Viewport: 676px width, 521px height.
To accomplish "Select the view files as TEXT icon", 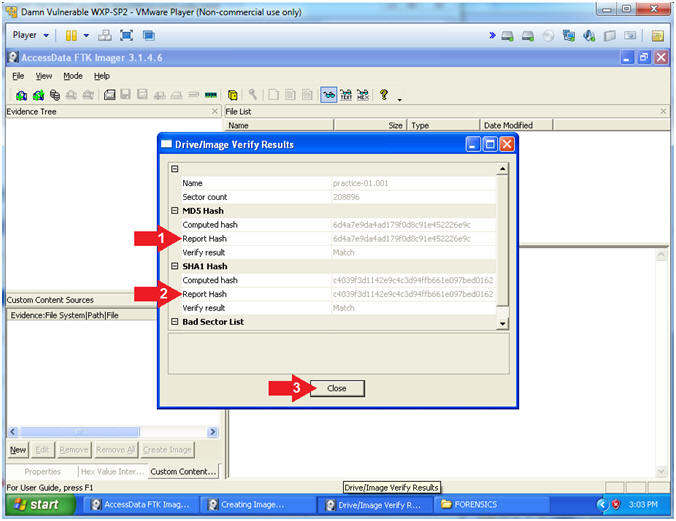I will (346, 95).
